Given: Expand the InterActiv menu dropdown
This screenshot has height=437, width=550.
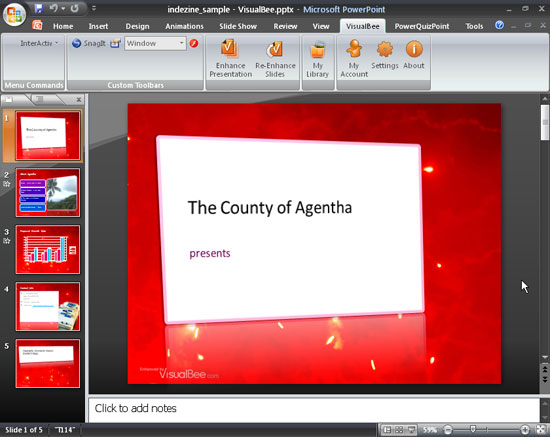Looking at the screenshot, I should pyautogui.click(x=39, y=43).
